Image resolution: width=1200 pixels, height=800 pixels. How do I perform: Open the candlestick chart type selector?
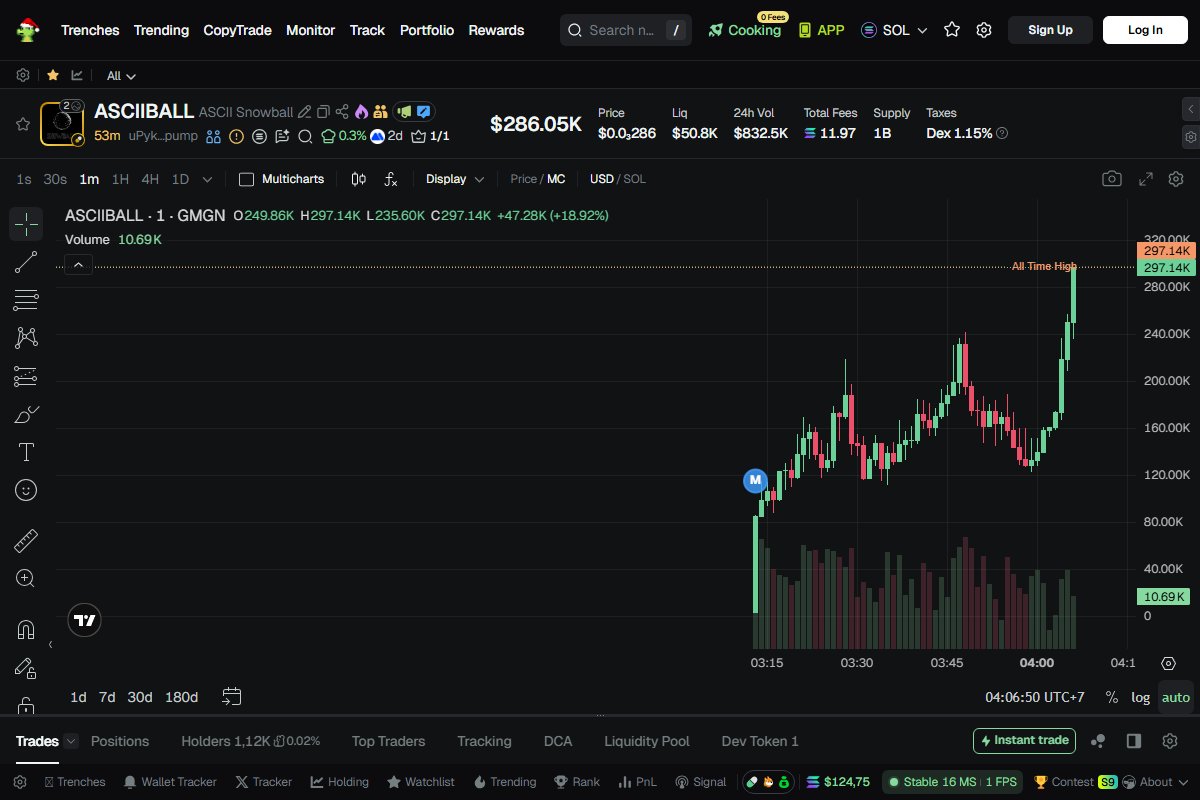coord(359,179)
